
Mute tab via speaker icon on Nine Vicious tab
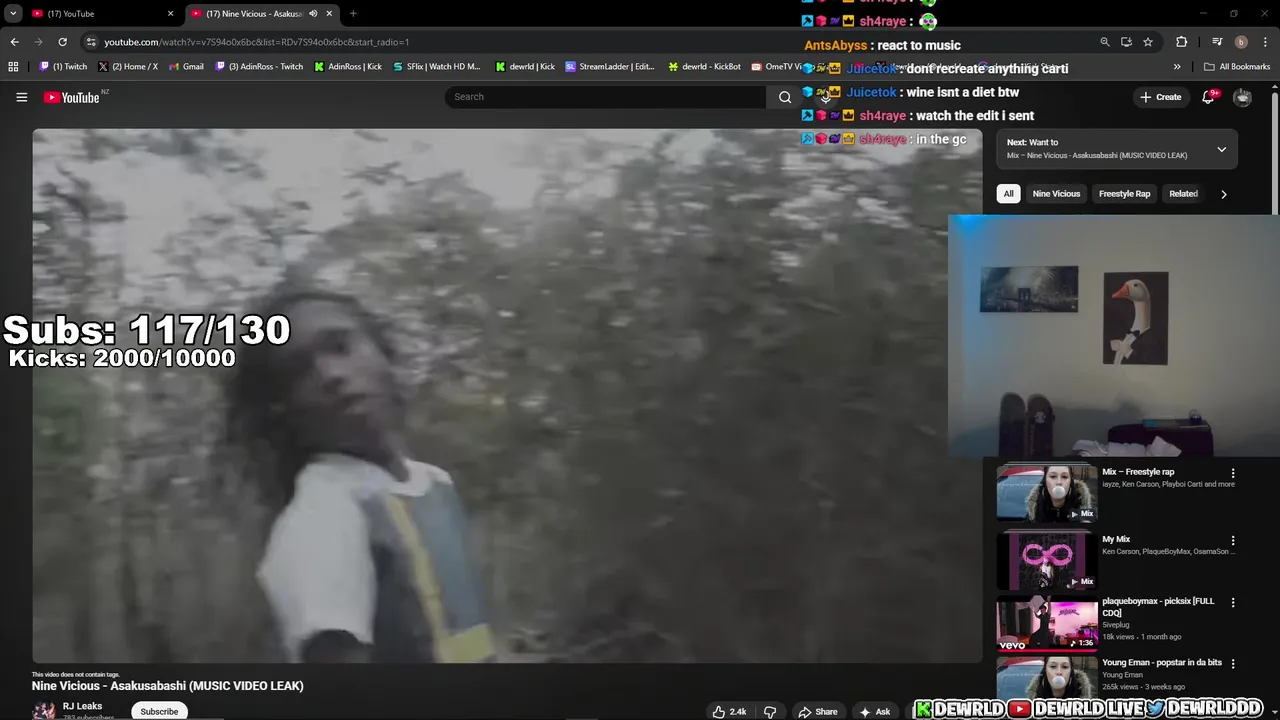coord(313,14)
